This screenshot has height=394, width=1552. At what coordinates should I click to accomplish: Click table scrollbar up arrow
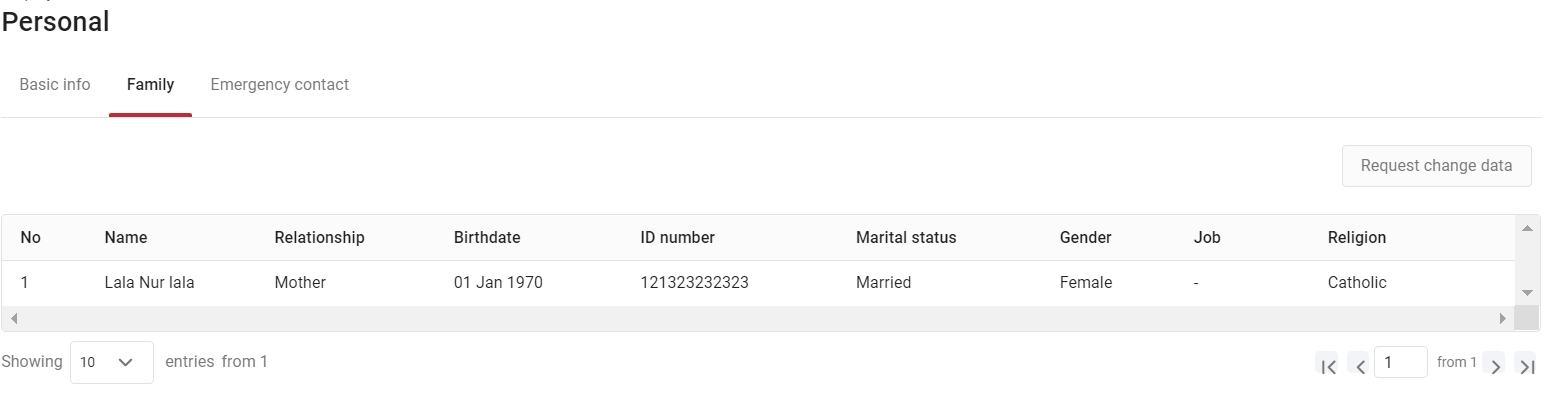(x=1527, y=228)
